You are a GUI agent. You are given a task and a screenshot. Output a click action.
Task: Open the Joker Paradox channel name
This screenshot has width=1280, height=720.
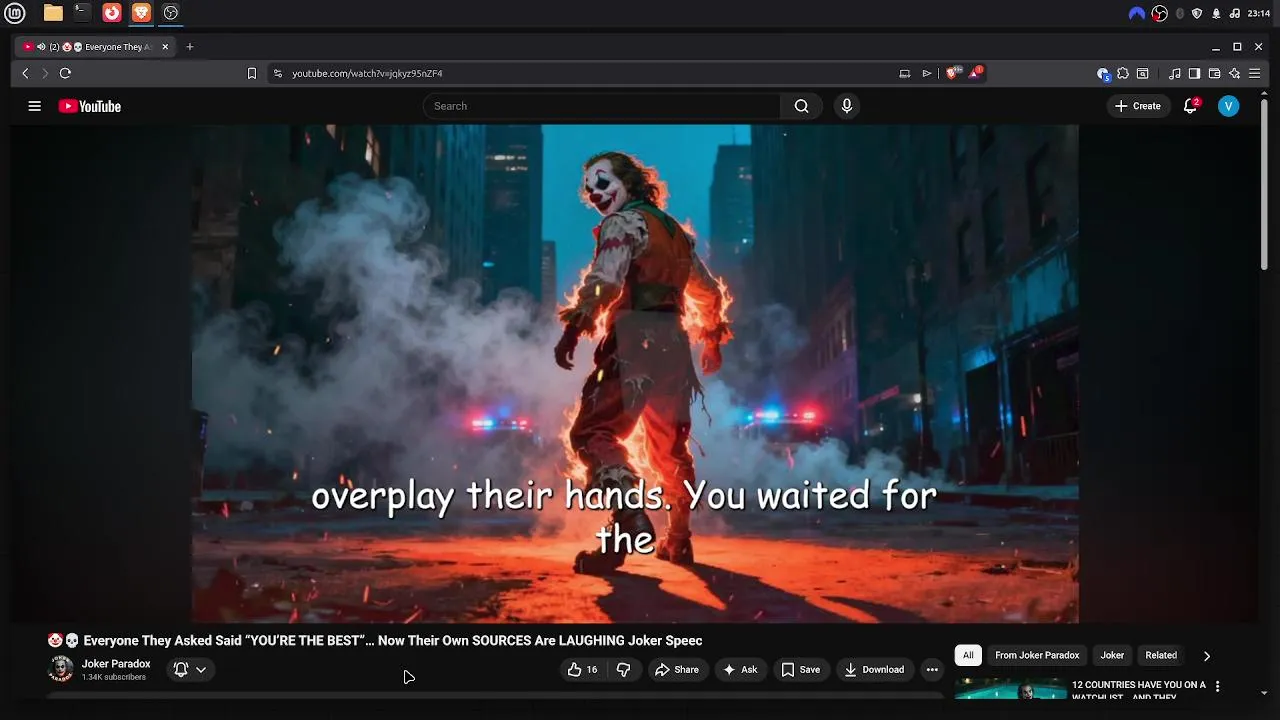point(116,664)
